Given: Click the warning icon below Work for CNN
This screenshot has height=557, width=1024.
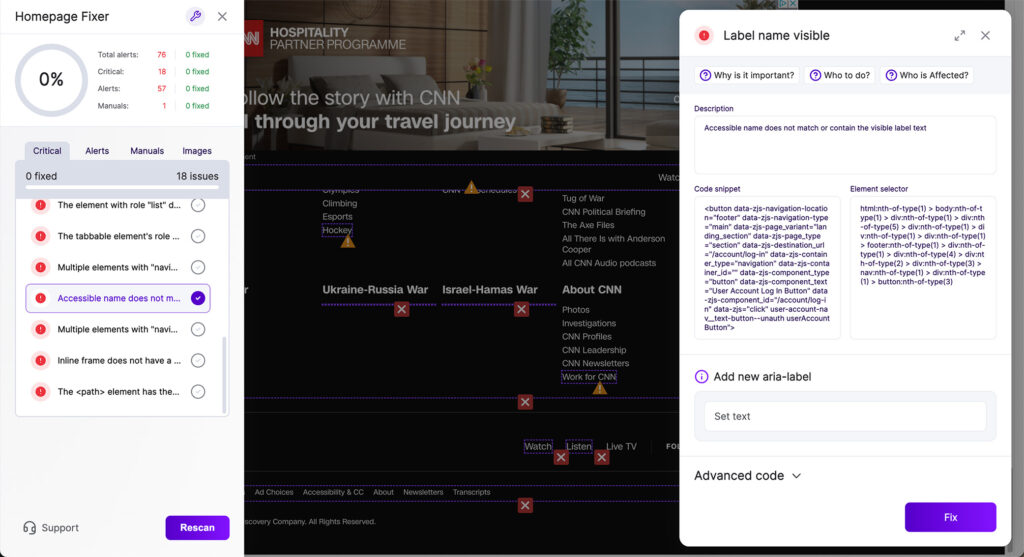Looking at the screenshot, I should click(599, 388).
